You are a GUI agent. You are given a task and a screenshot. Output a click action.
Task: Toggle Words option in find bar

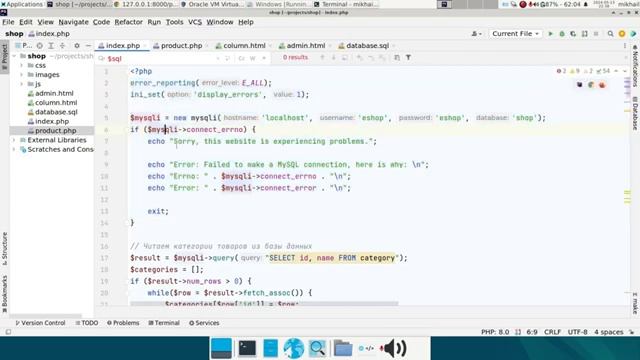coord(253,58)
